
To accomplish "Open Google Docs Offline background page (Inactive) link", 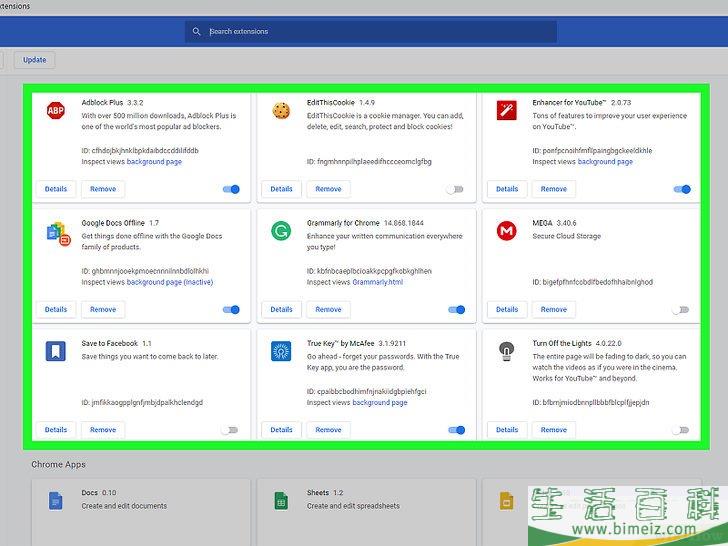I will tap(170, 282).
